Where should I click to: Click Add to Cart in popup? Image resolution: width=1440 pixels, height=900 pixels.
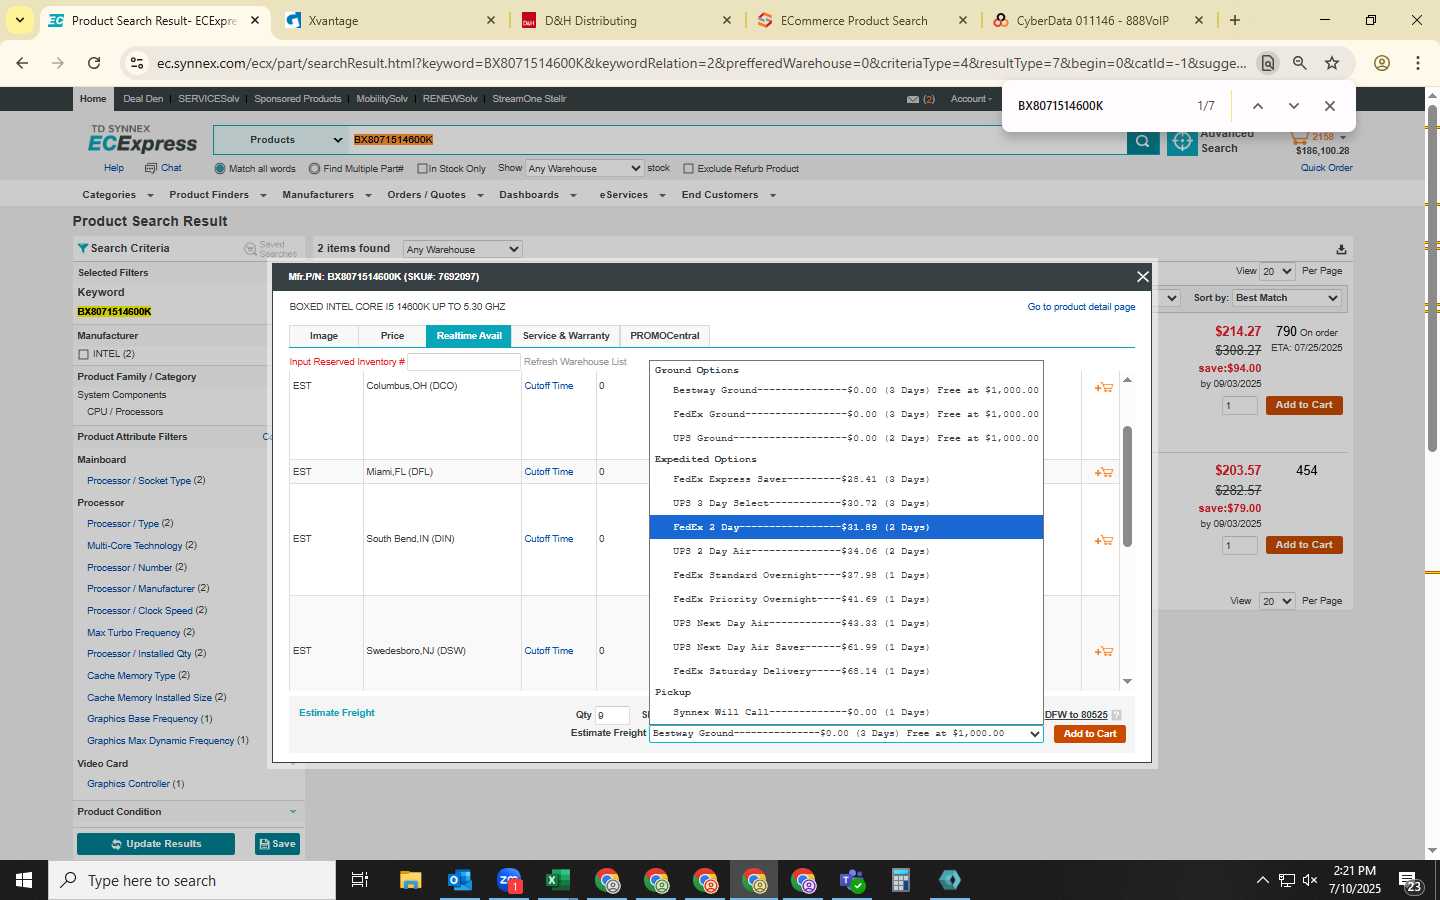click(x=1089, y=734)
